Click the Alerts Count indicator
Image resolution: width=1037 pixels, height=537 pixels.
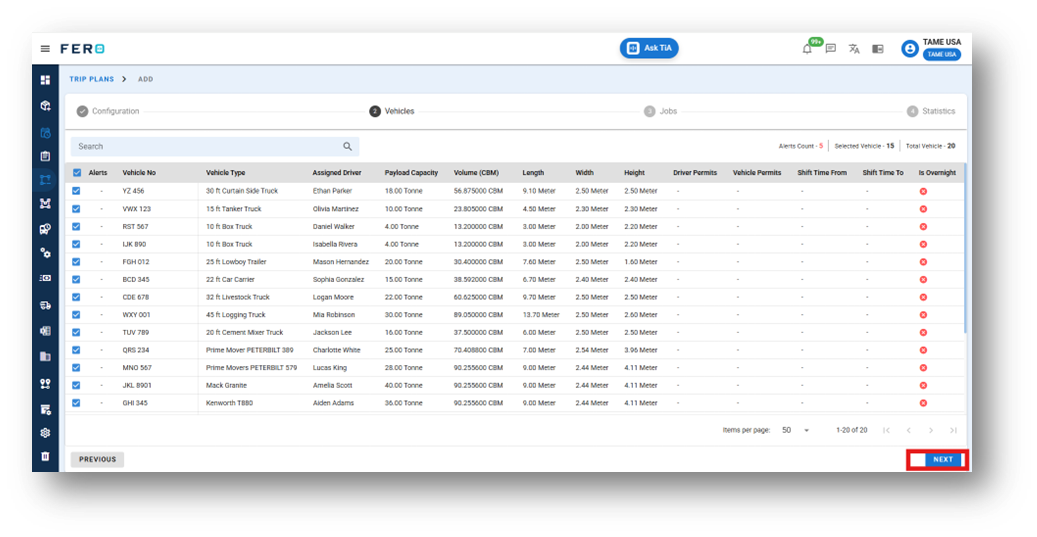(801, 146)
